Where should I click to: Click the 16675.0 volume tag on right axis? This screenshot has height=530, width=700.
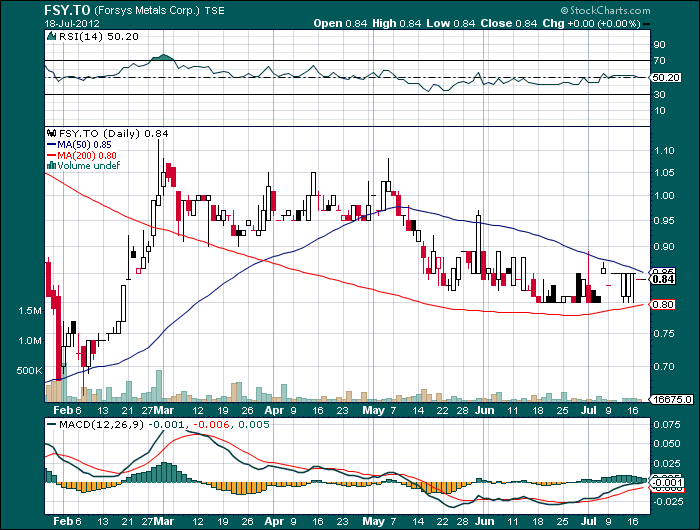point(671,399)
